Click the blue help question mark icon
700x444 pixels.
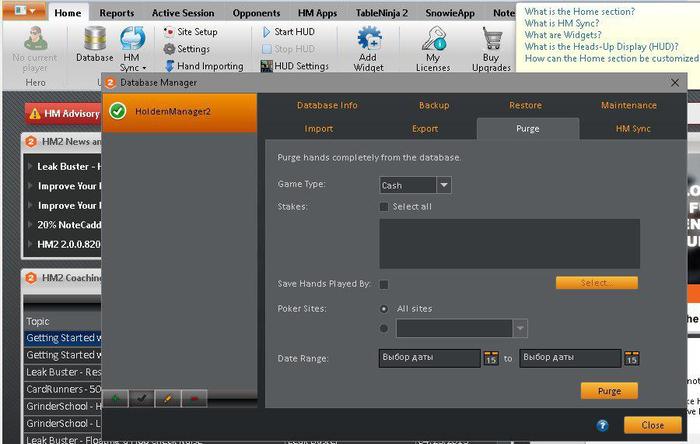[x=602, y=425]
